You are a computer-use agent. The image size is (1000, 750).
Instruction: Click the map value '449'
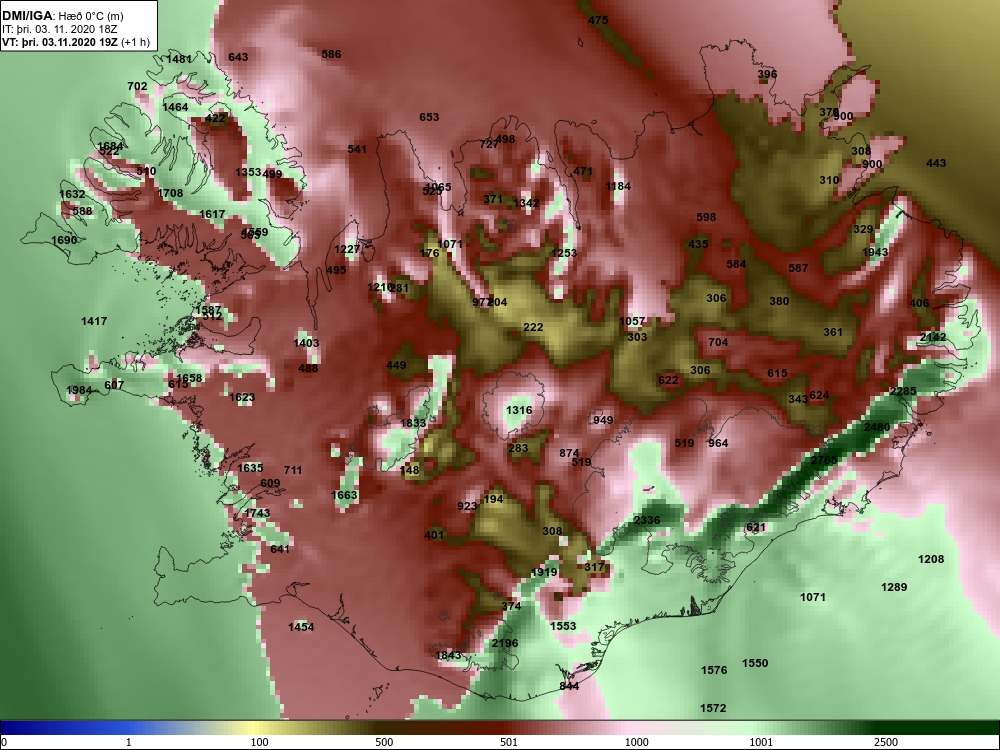click(x=396, y=365)
